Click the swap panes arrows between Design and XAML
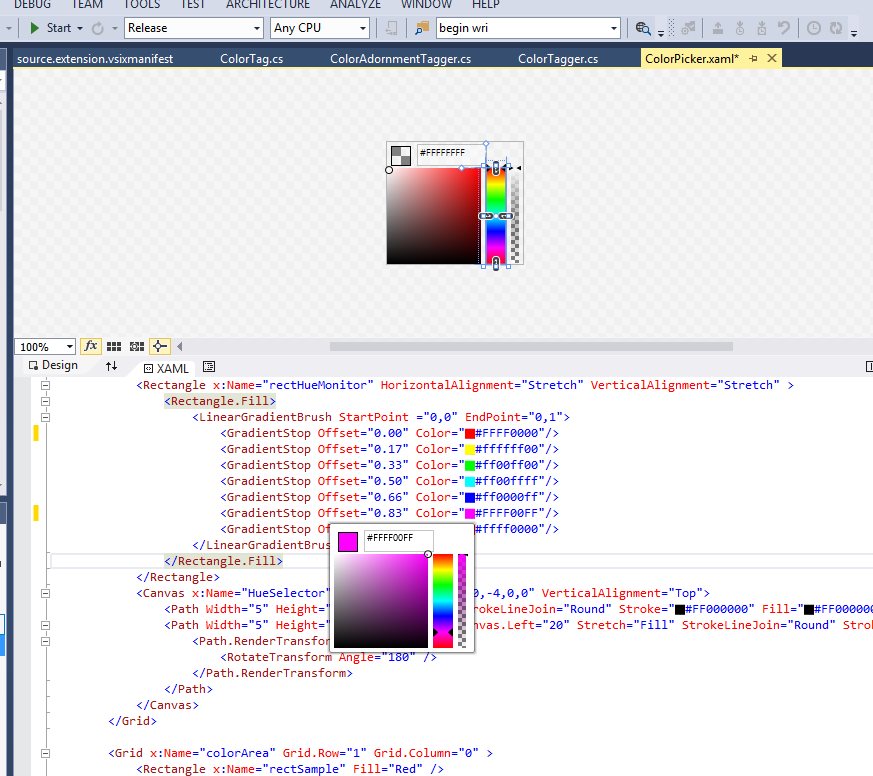 pos(111,366)
